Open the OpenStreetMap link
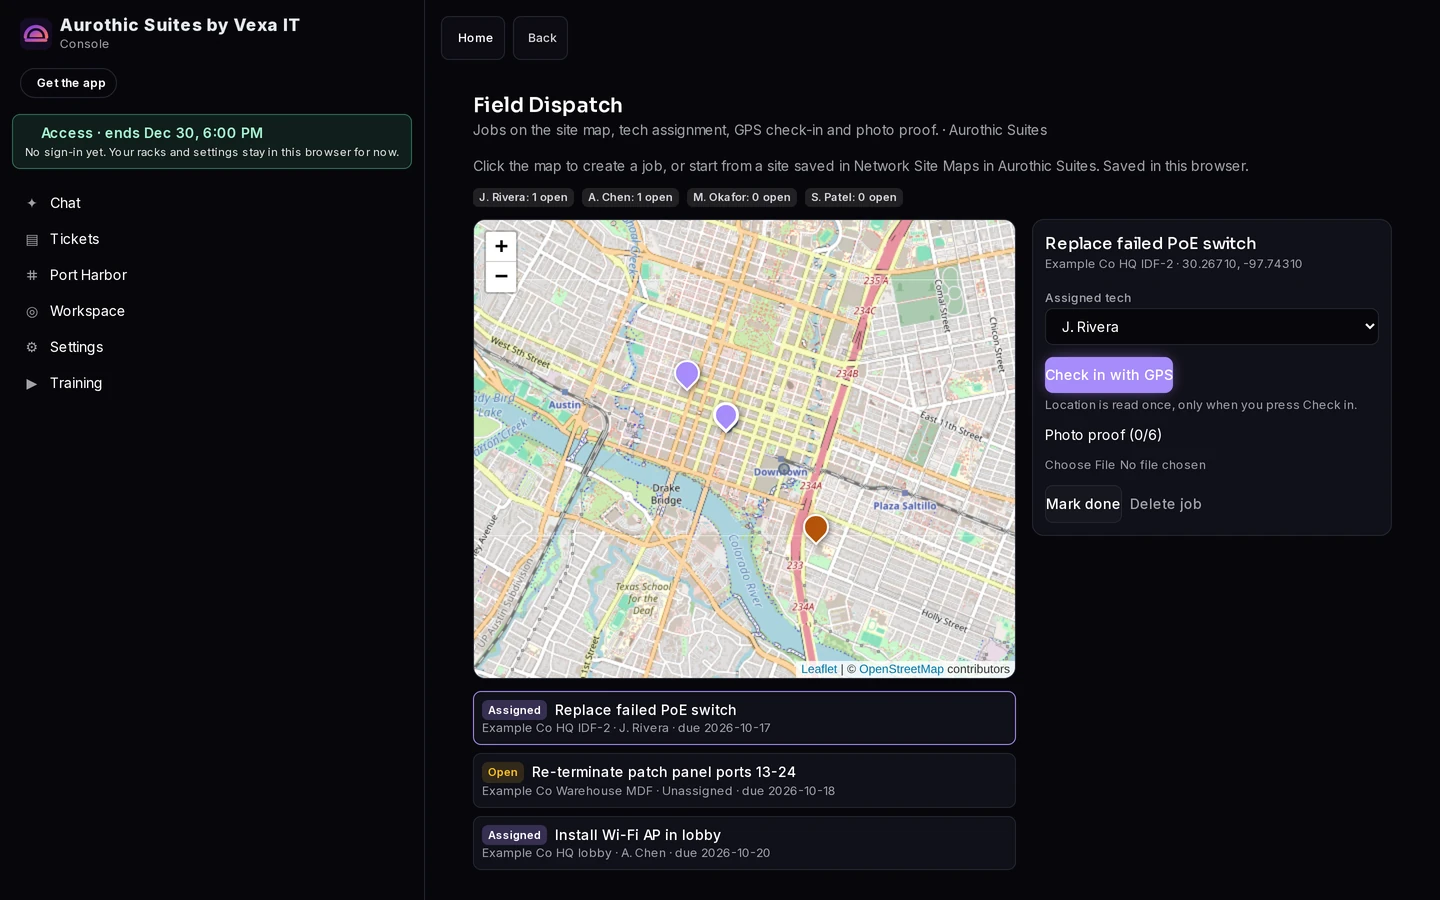The width and height of the screenshot is (1440, 900). 901,669
